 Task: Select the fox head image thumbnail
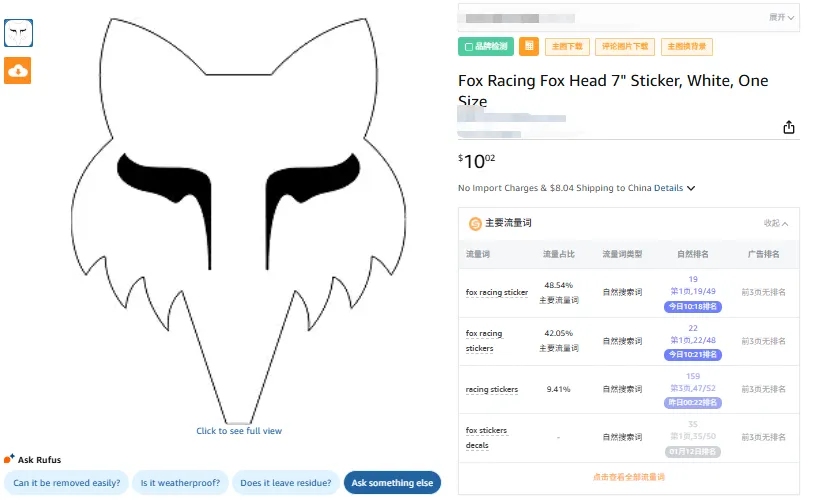point(18,34)
